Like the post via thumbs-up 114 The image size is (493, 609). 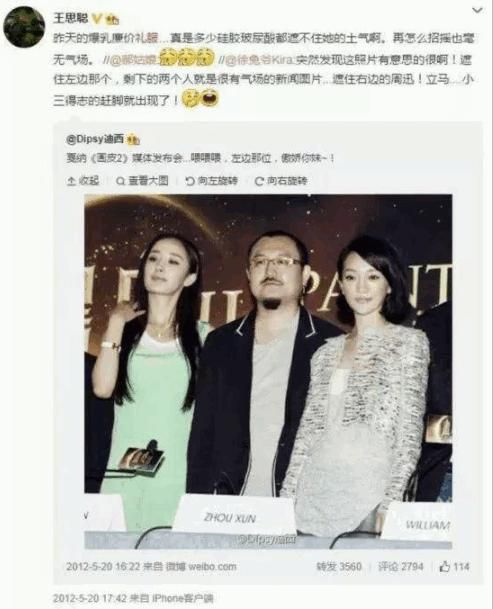455,567
